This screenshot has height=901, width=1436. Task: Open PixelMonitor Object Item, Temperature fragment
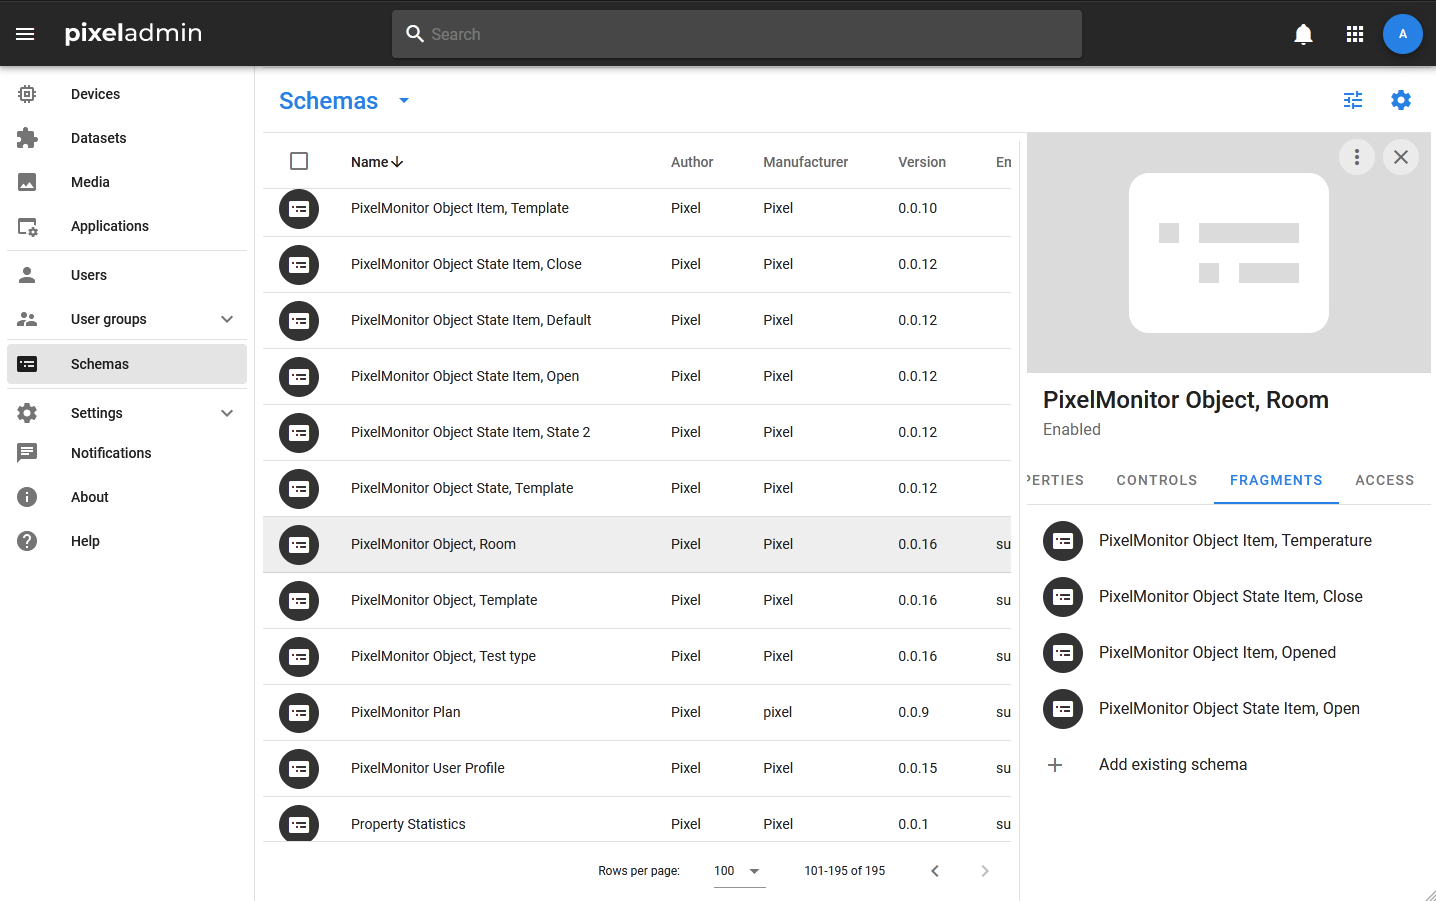pos(1235,540)
